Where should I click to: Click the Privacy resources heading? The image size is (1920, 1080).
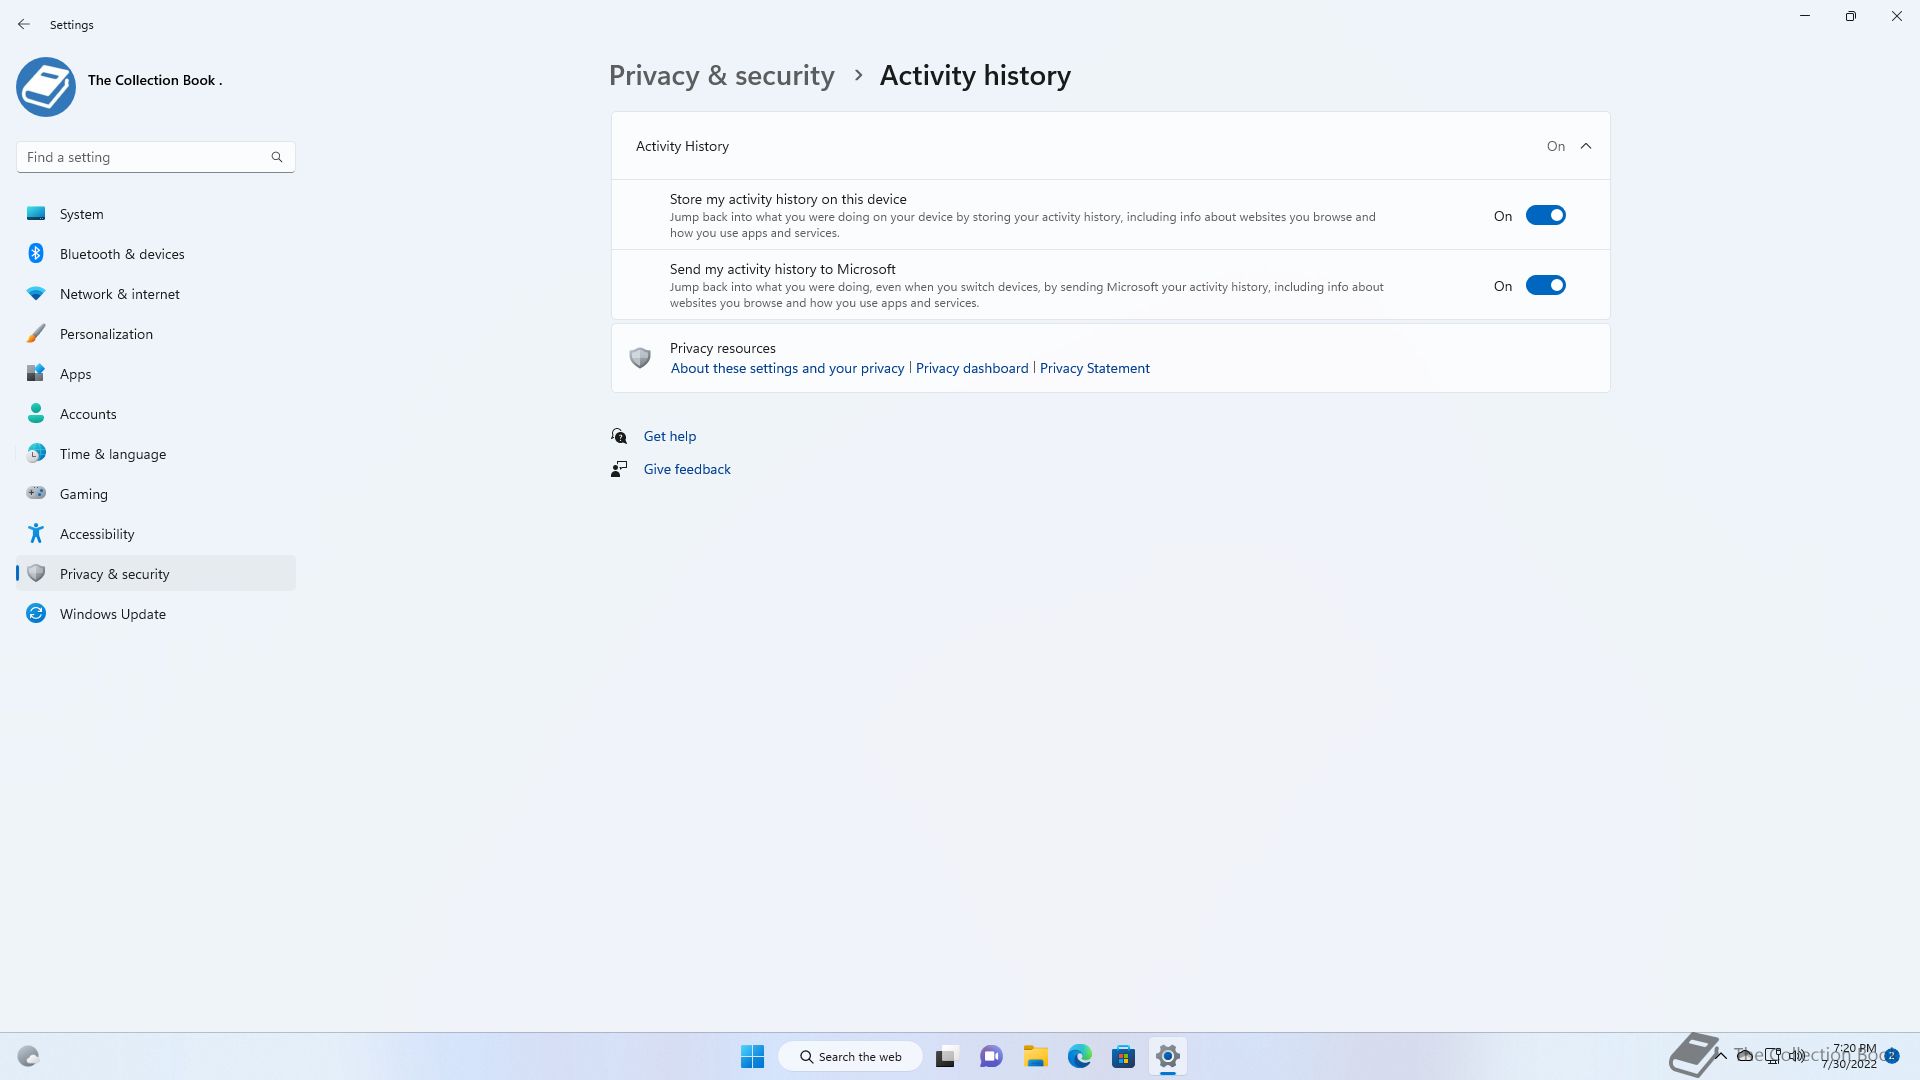[x=723, y=348]
